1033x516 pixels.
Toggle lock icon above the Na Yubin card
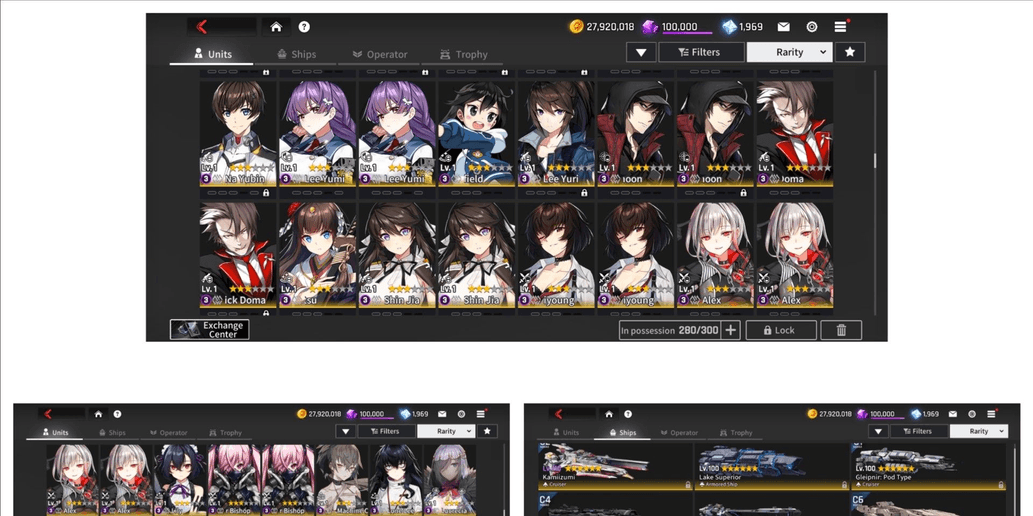pos(266,72)
